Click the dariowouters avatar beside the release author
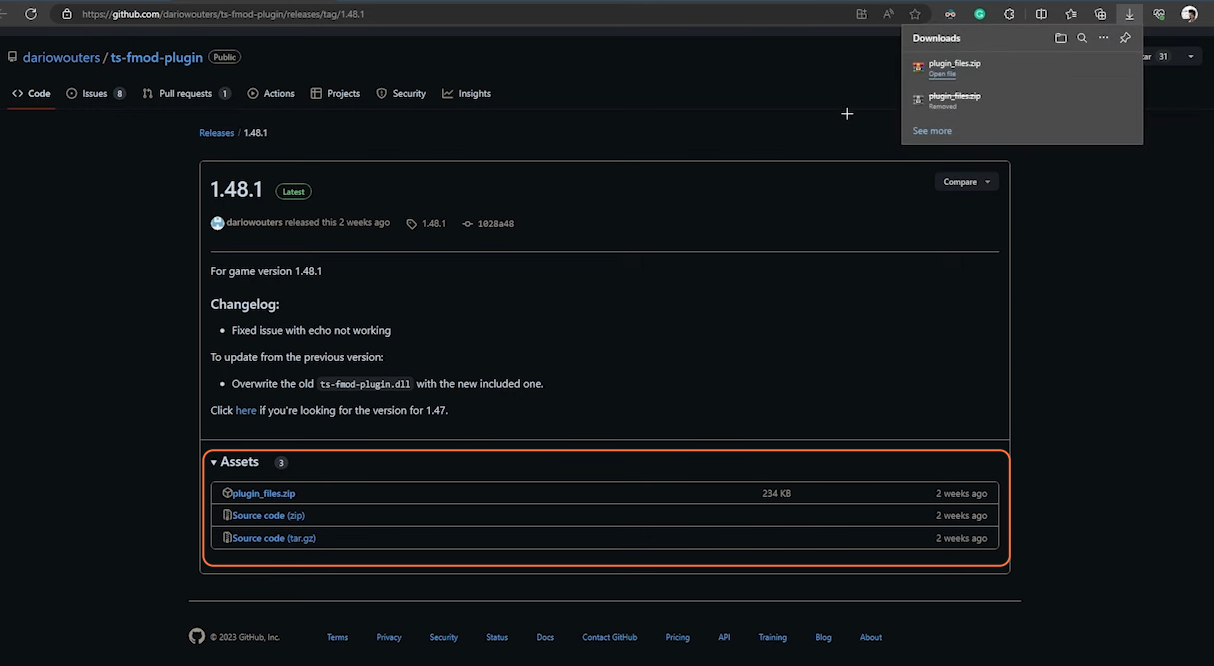Viewport: 1214px width, 666px height. point(217,223)
